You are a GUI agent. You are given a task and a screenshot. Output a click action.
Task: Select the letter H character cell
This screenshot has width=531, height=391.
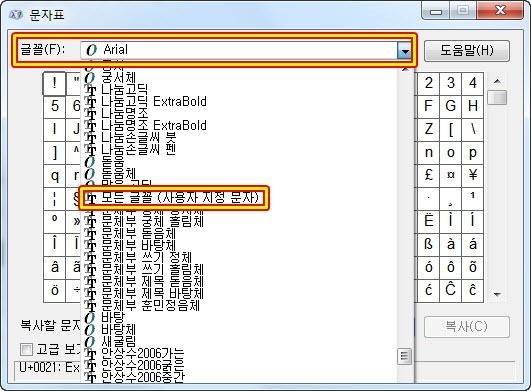tap(472, 107)
